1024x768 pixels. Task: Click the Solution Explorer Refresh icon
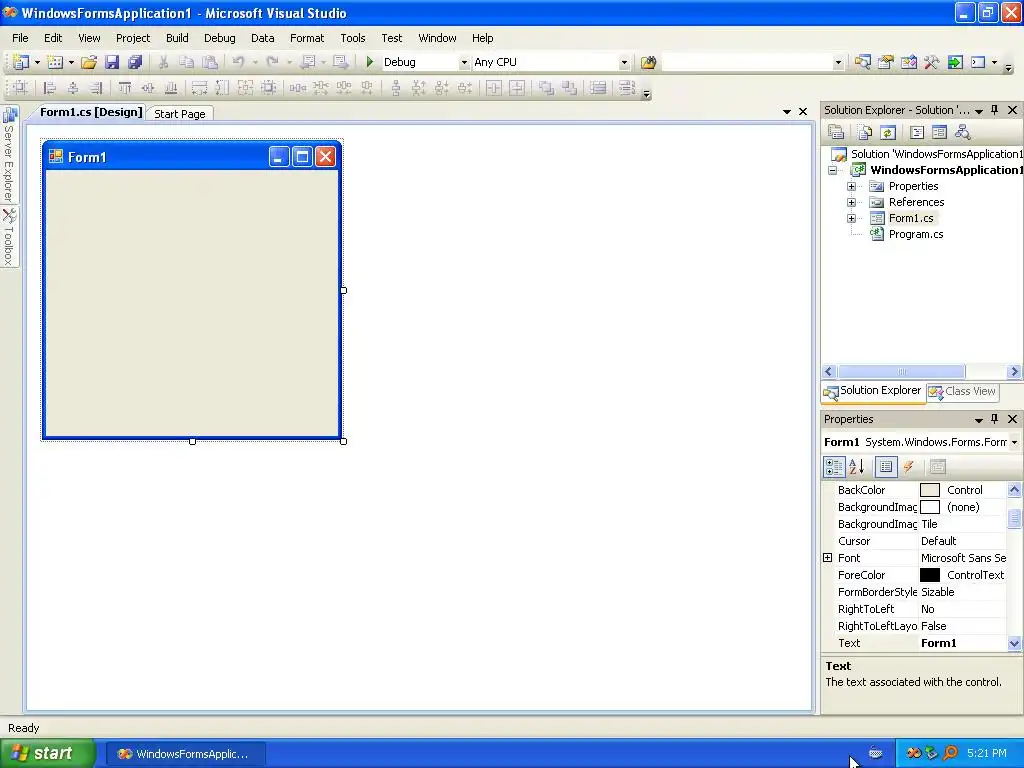pos(888,133)
